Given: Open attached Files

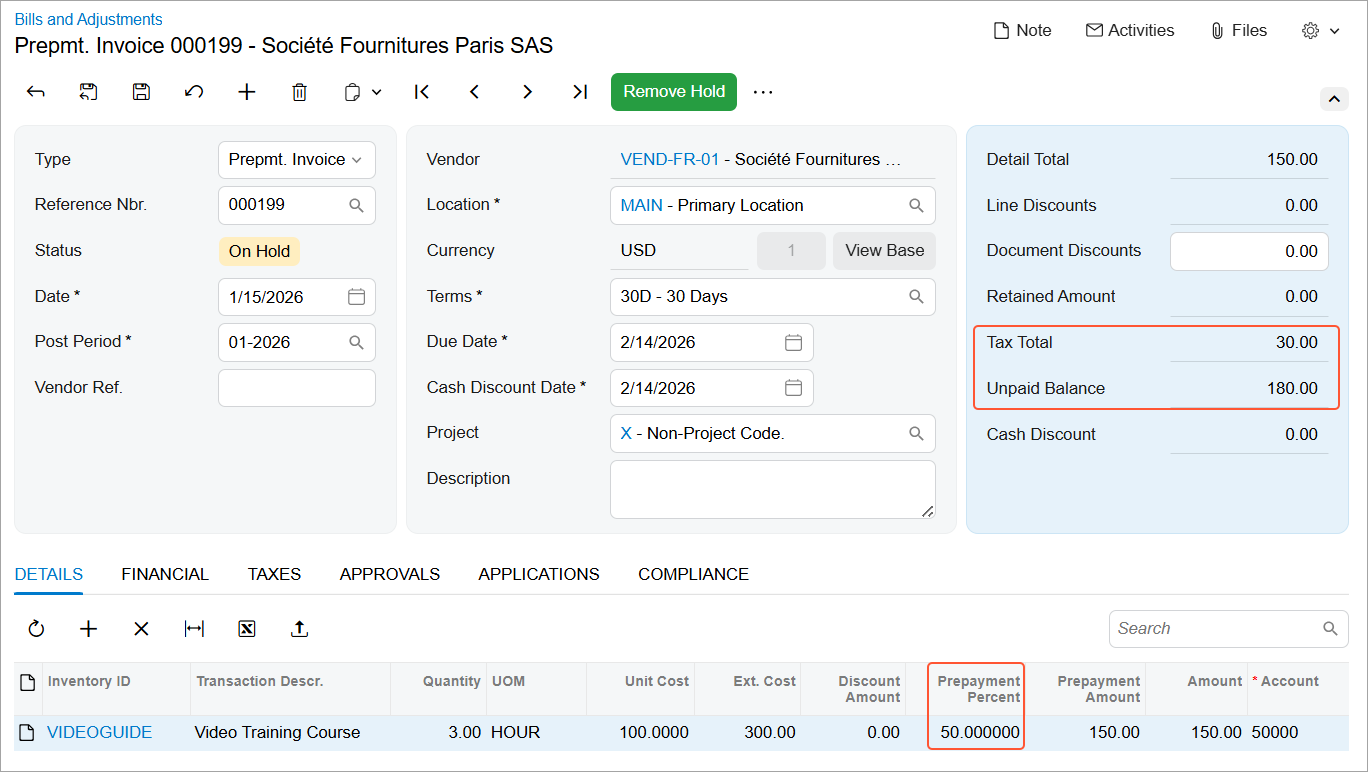Looking at the screenshot, I should (1239, 31).
